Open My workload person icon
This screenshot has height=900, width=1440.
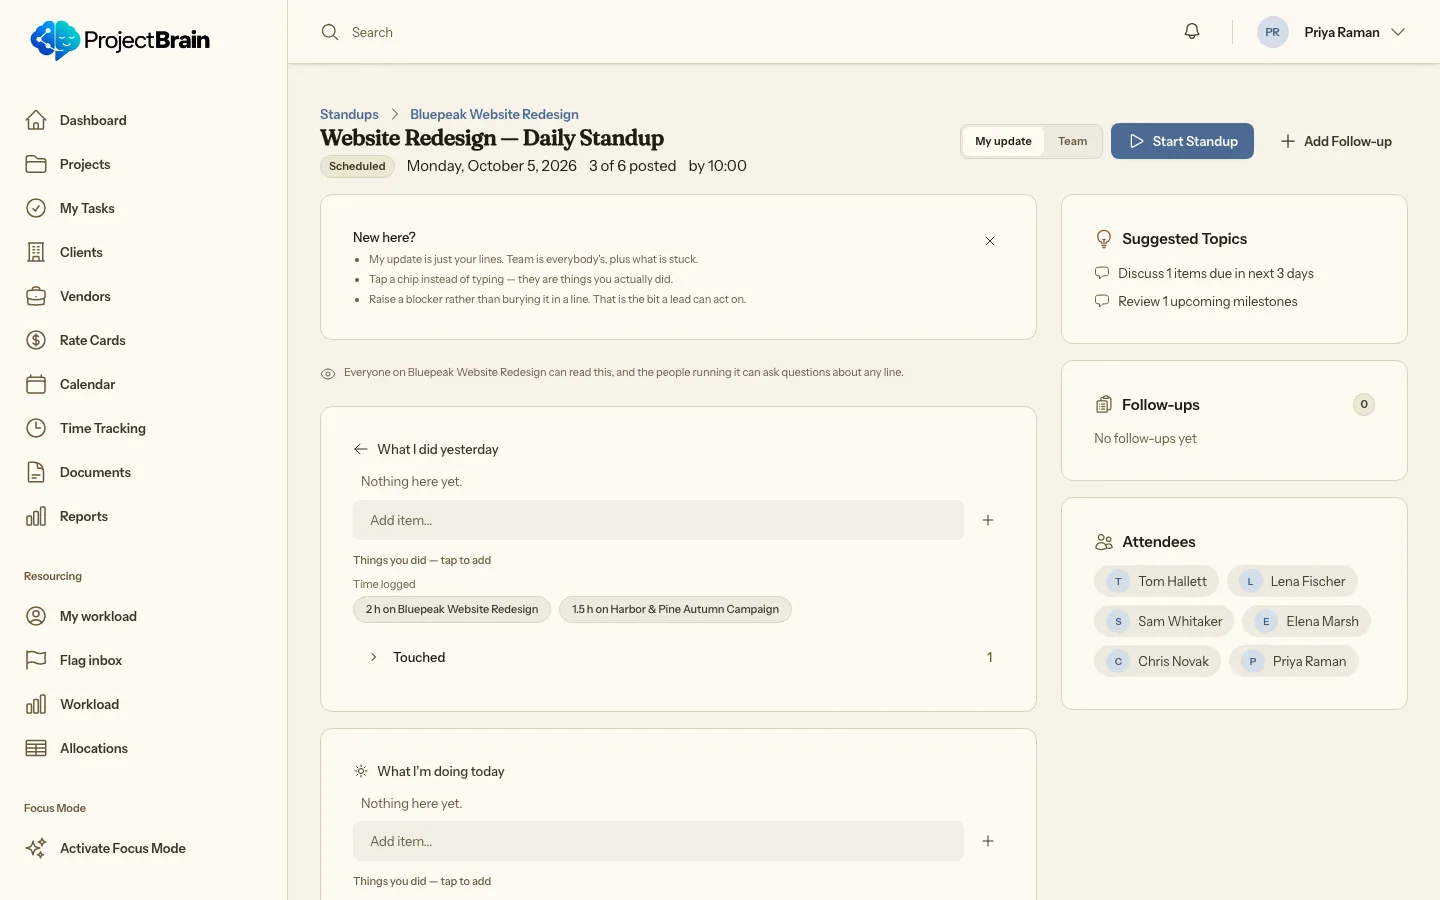[36, 616]
